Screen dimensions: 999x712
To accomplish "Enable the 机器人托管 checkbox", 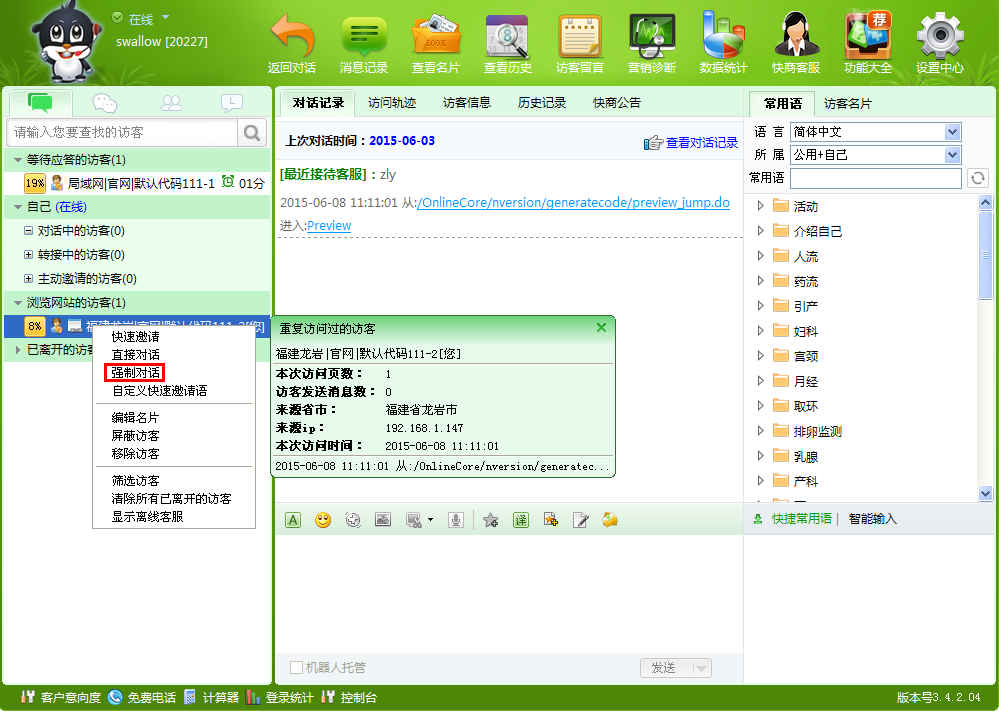I will (x=296, y=668).
